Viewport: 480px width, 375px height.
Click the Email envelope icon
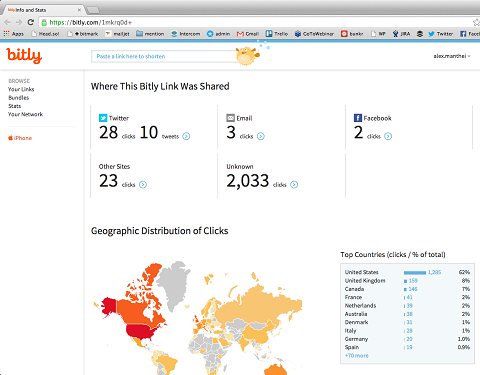coord(231,118)
